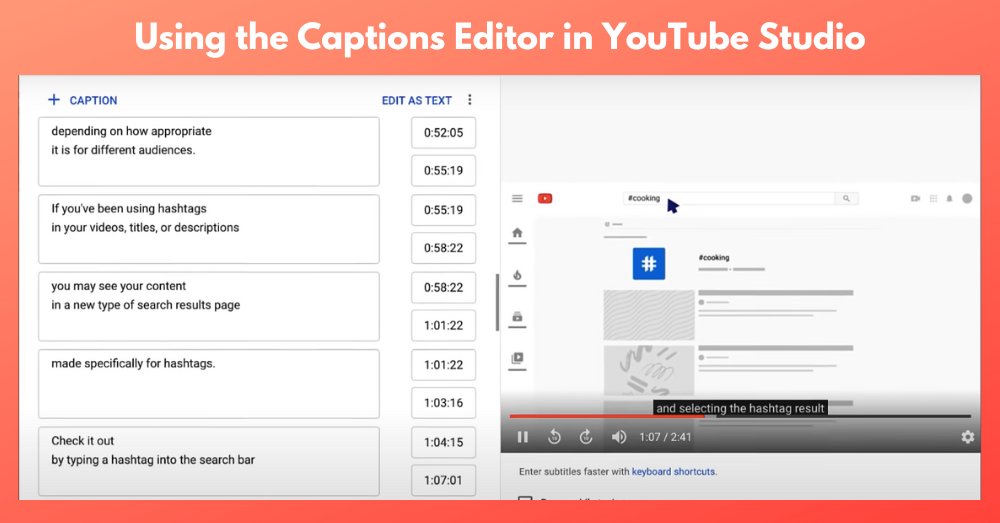The image size is (1000, 523).
Task: Open the keyboard shortcuts link
Action: click(673, 471)
